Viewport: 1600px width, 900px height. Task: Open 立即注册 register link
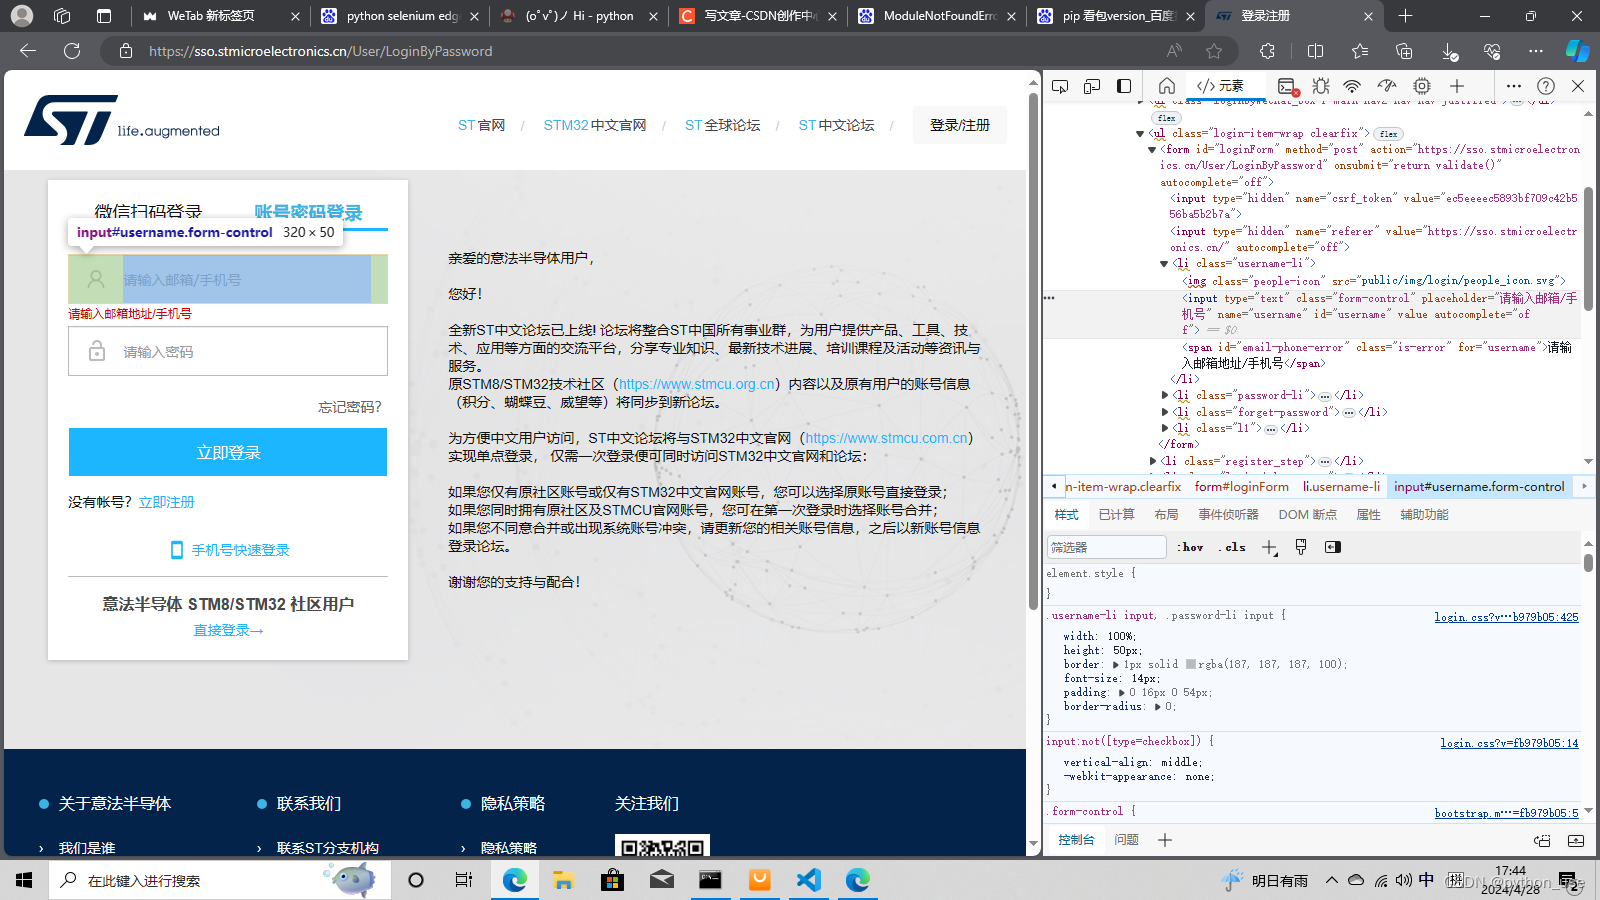tap(166, 502)
